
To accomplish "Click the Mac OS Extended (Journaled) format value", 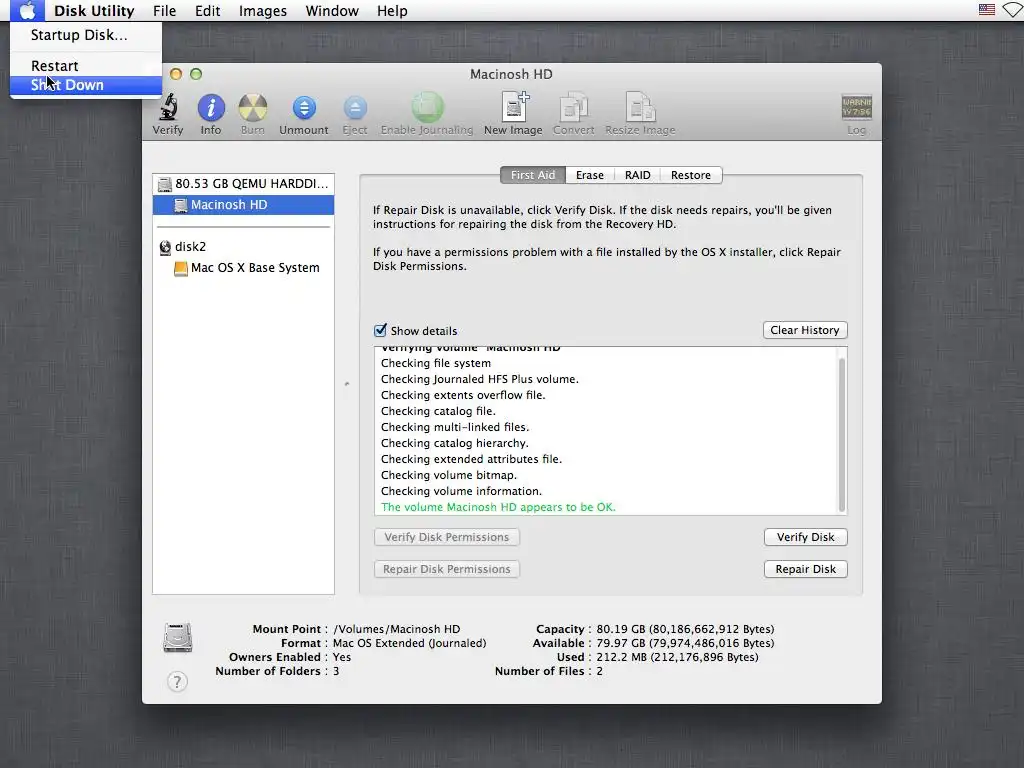I will click(409, 643).
